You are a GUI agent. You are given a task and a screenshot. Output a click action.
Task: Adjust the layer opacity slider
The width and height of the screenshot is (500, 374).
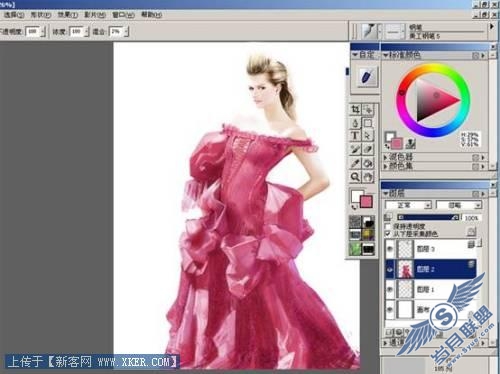(x=428, y=218)
